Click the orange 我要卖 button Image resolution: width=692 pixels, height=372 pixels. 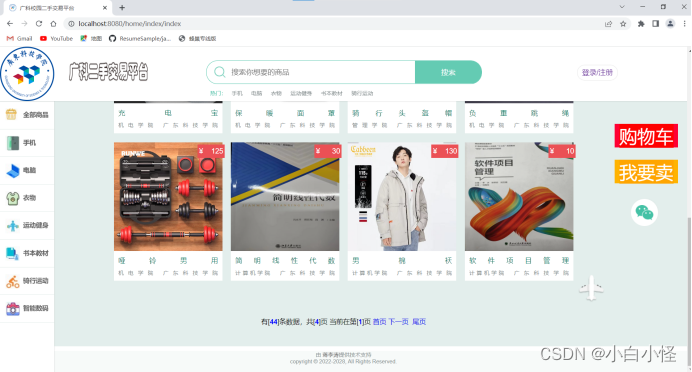coord(646,172)
